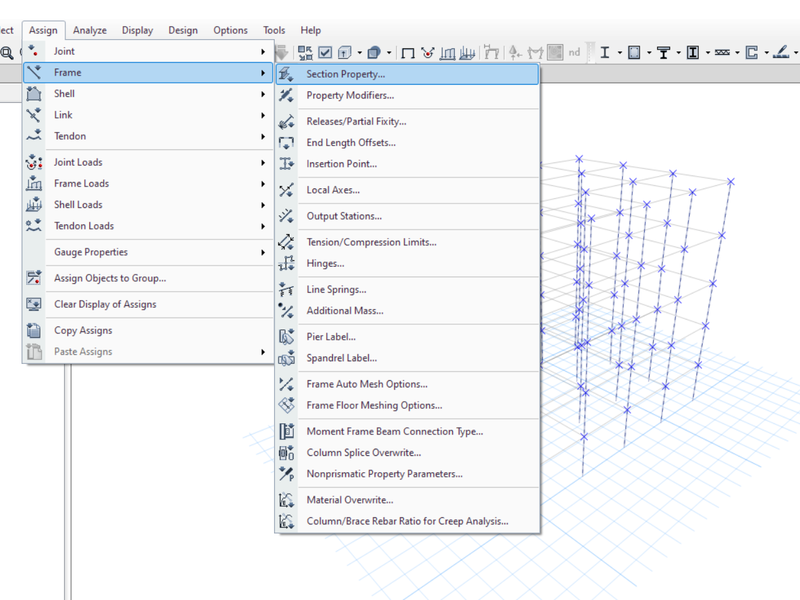The width and height of the screenshot is (800, 600).
Task: Click the shell loads display toolbar icon
Action: 467,52
